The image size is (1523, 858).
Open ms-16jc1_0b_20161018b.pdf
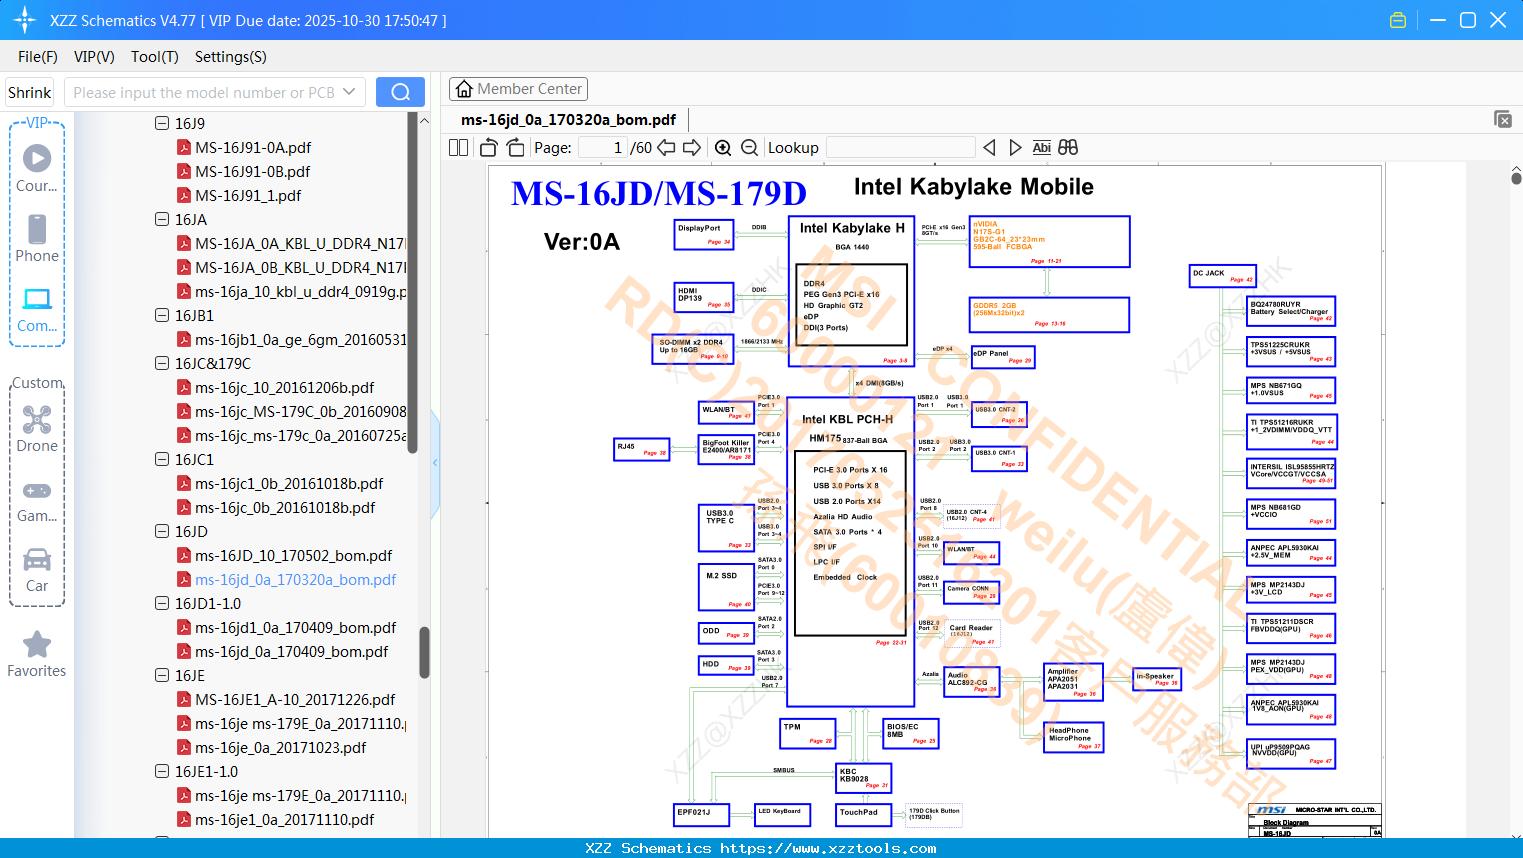coord(289,483)
